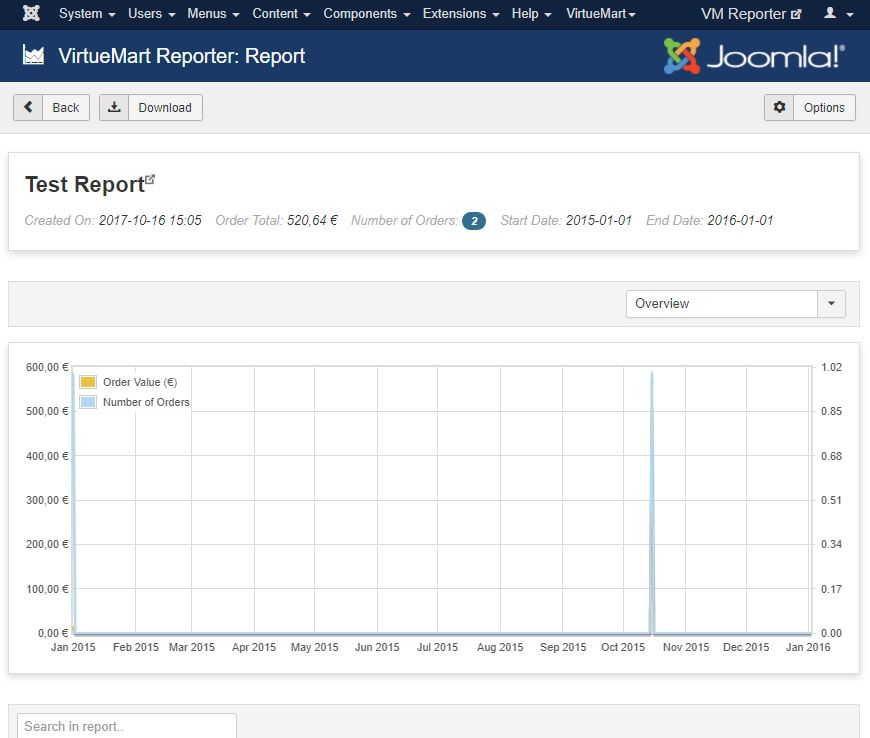Click the End Date value 2016-01-01
870x738 pixels.
pyautogui.click(x=740, y=220)
